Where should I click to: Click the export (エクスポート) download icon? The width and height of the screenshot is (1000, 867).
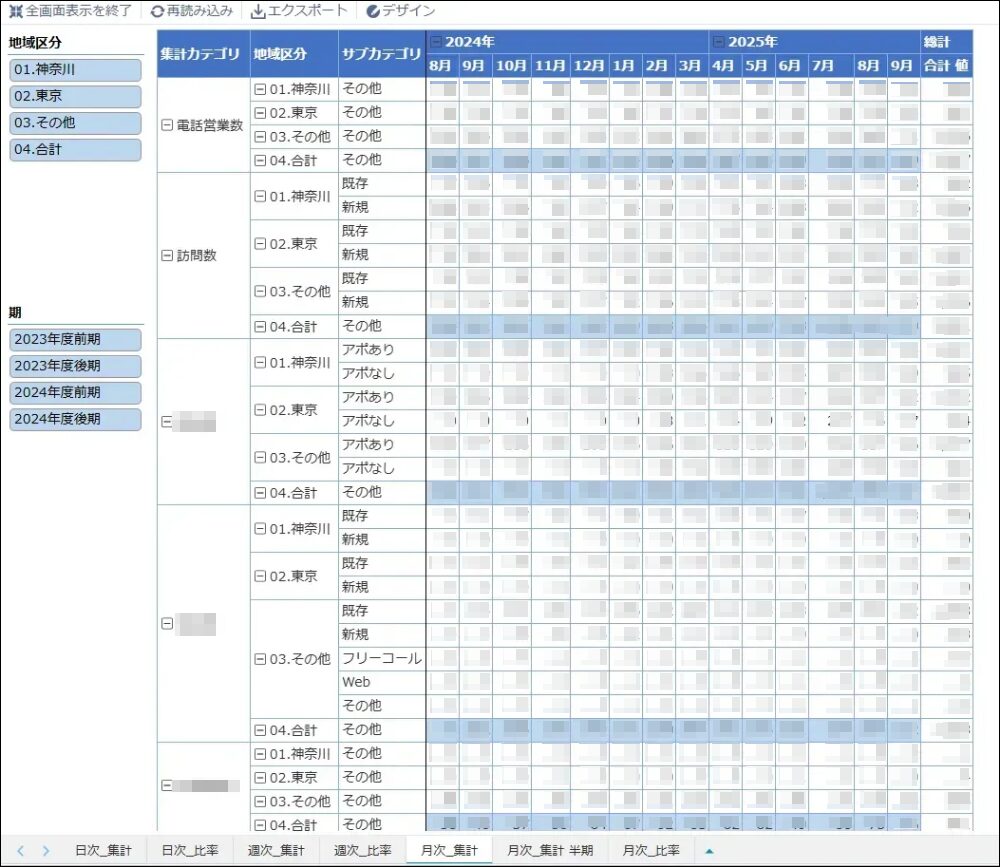pyautogui.click(x=258, y=11)
